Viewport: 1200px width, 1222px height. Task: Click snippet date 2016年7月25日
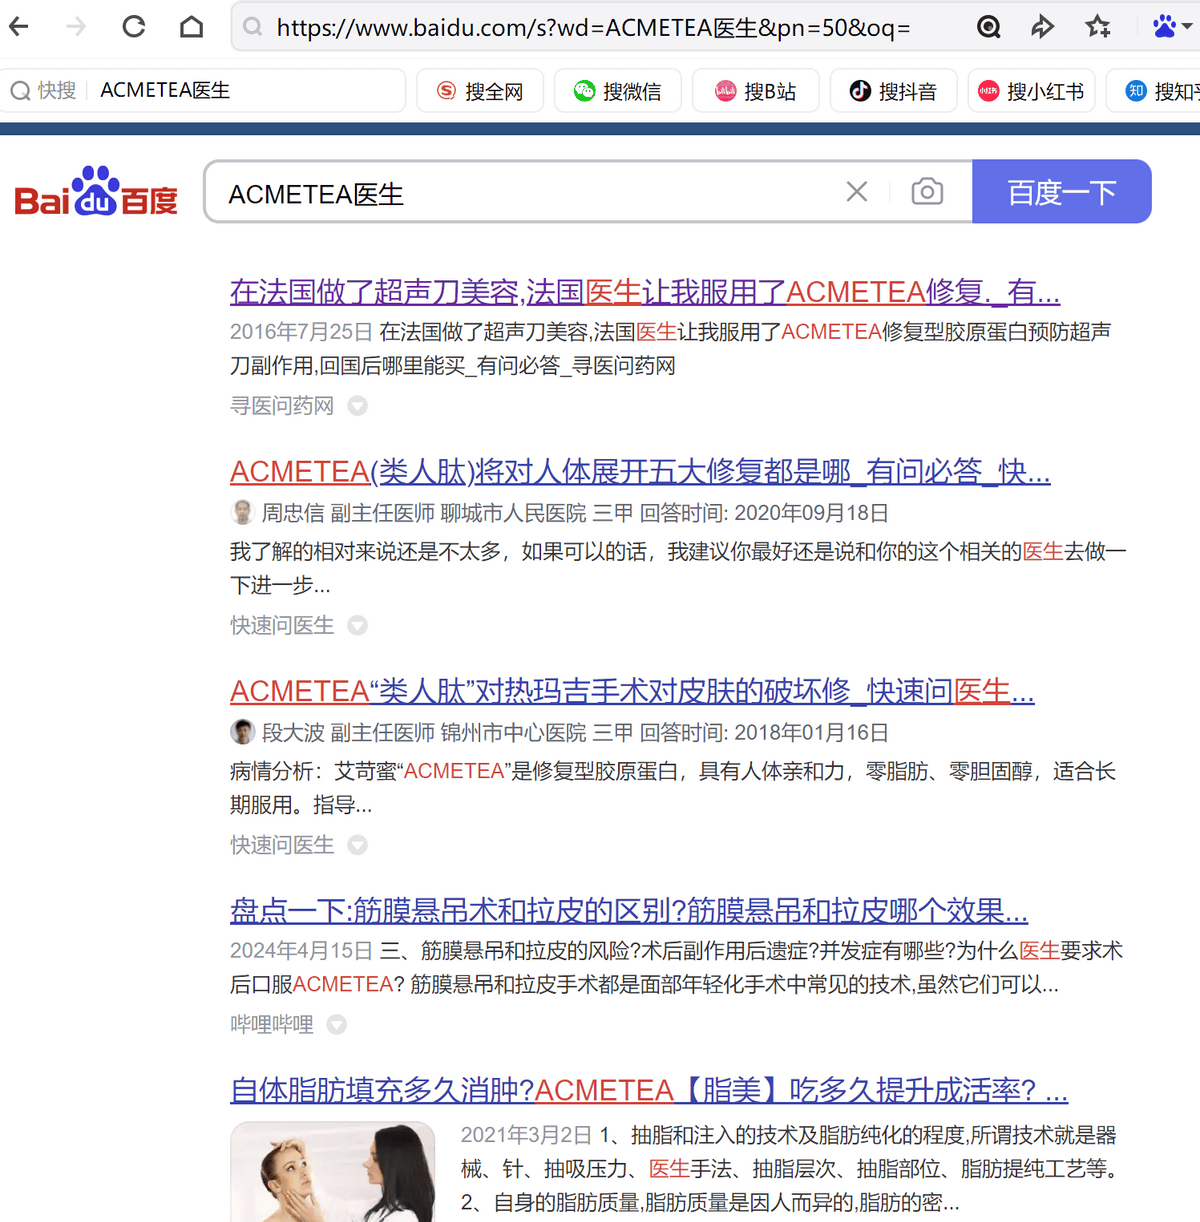tap(301, 332)
